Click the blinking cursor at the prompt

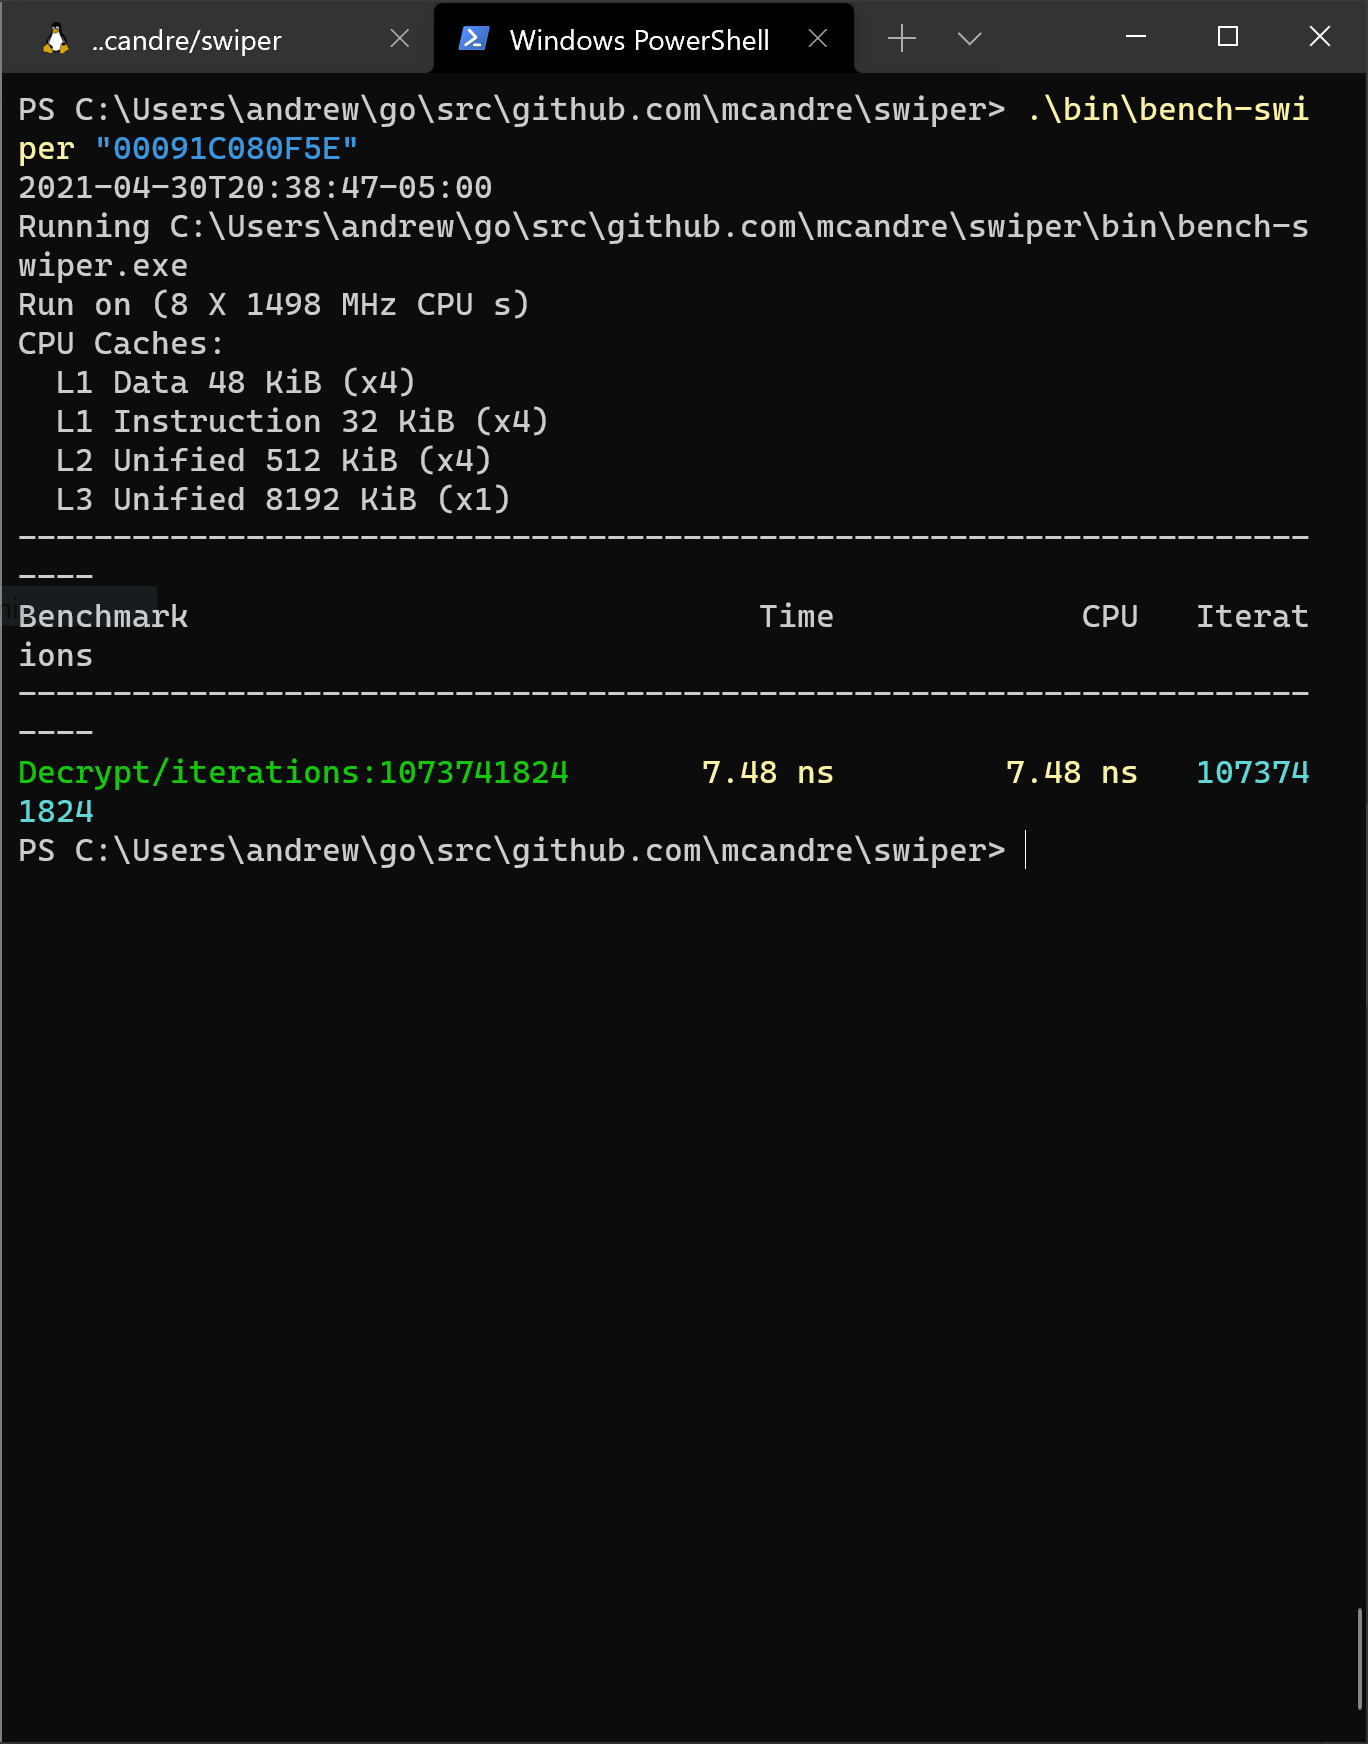(x=1027, y=851)
